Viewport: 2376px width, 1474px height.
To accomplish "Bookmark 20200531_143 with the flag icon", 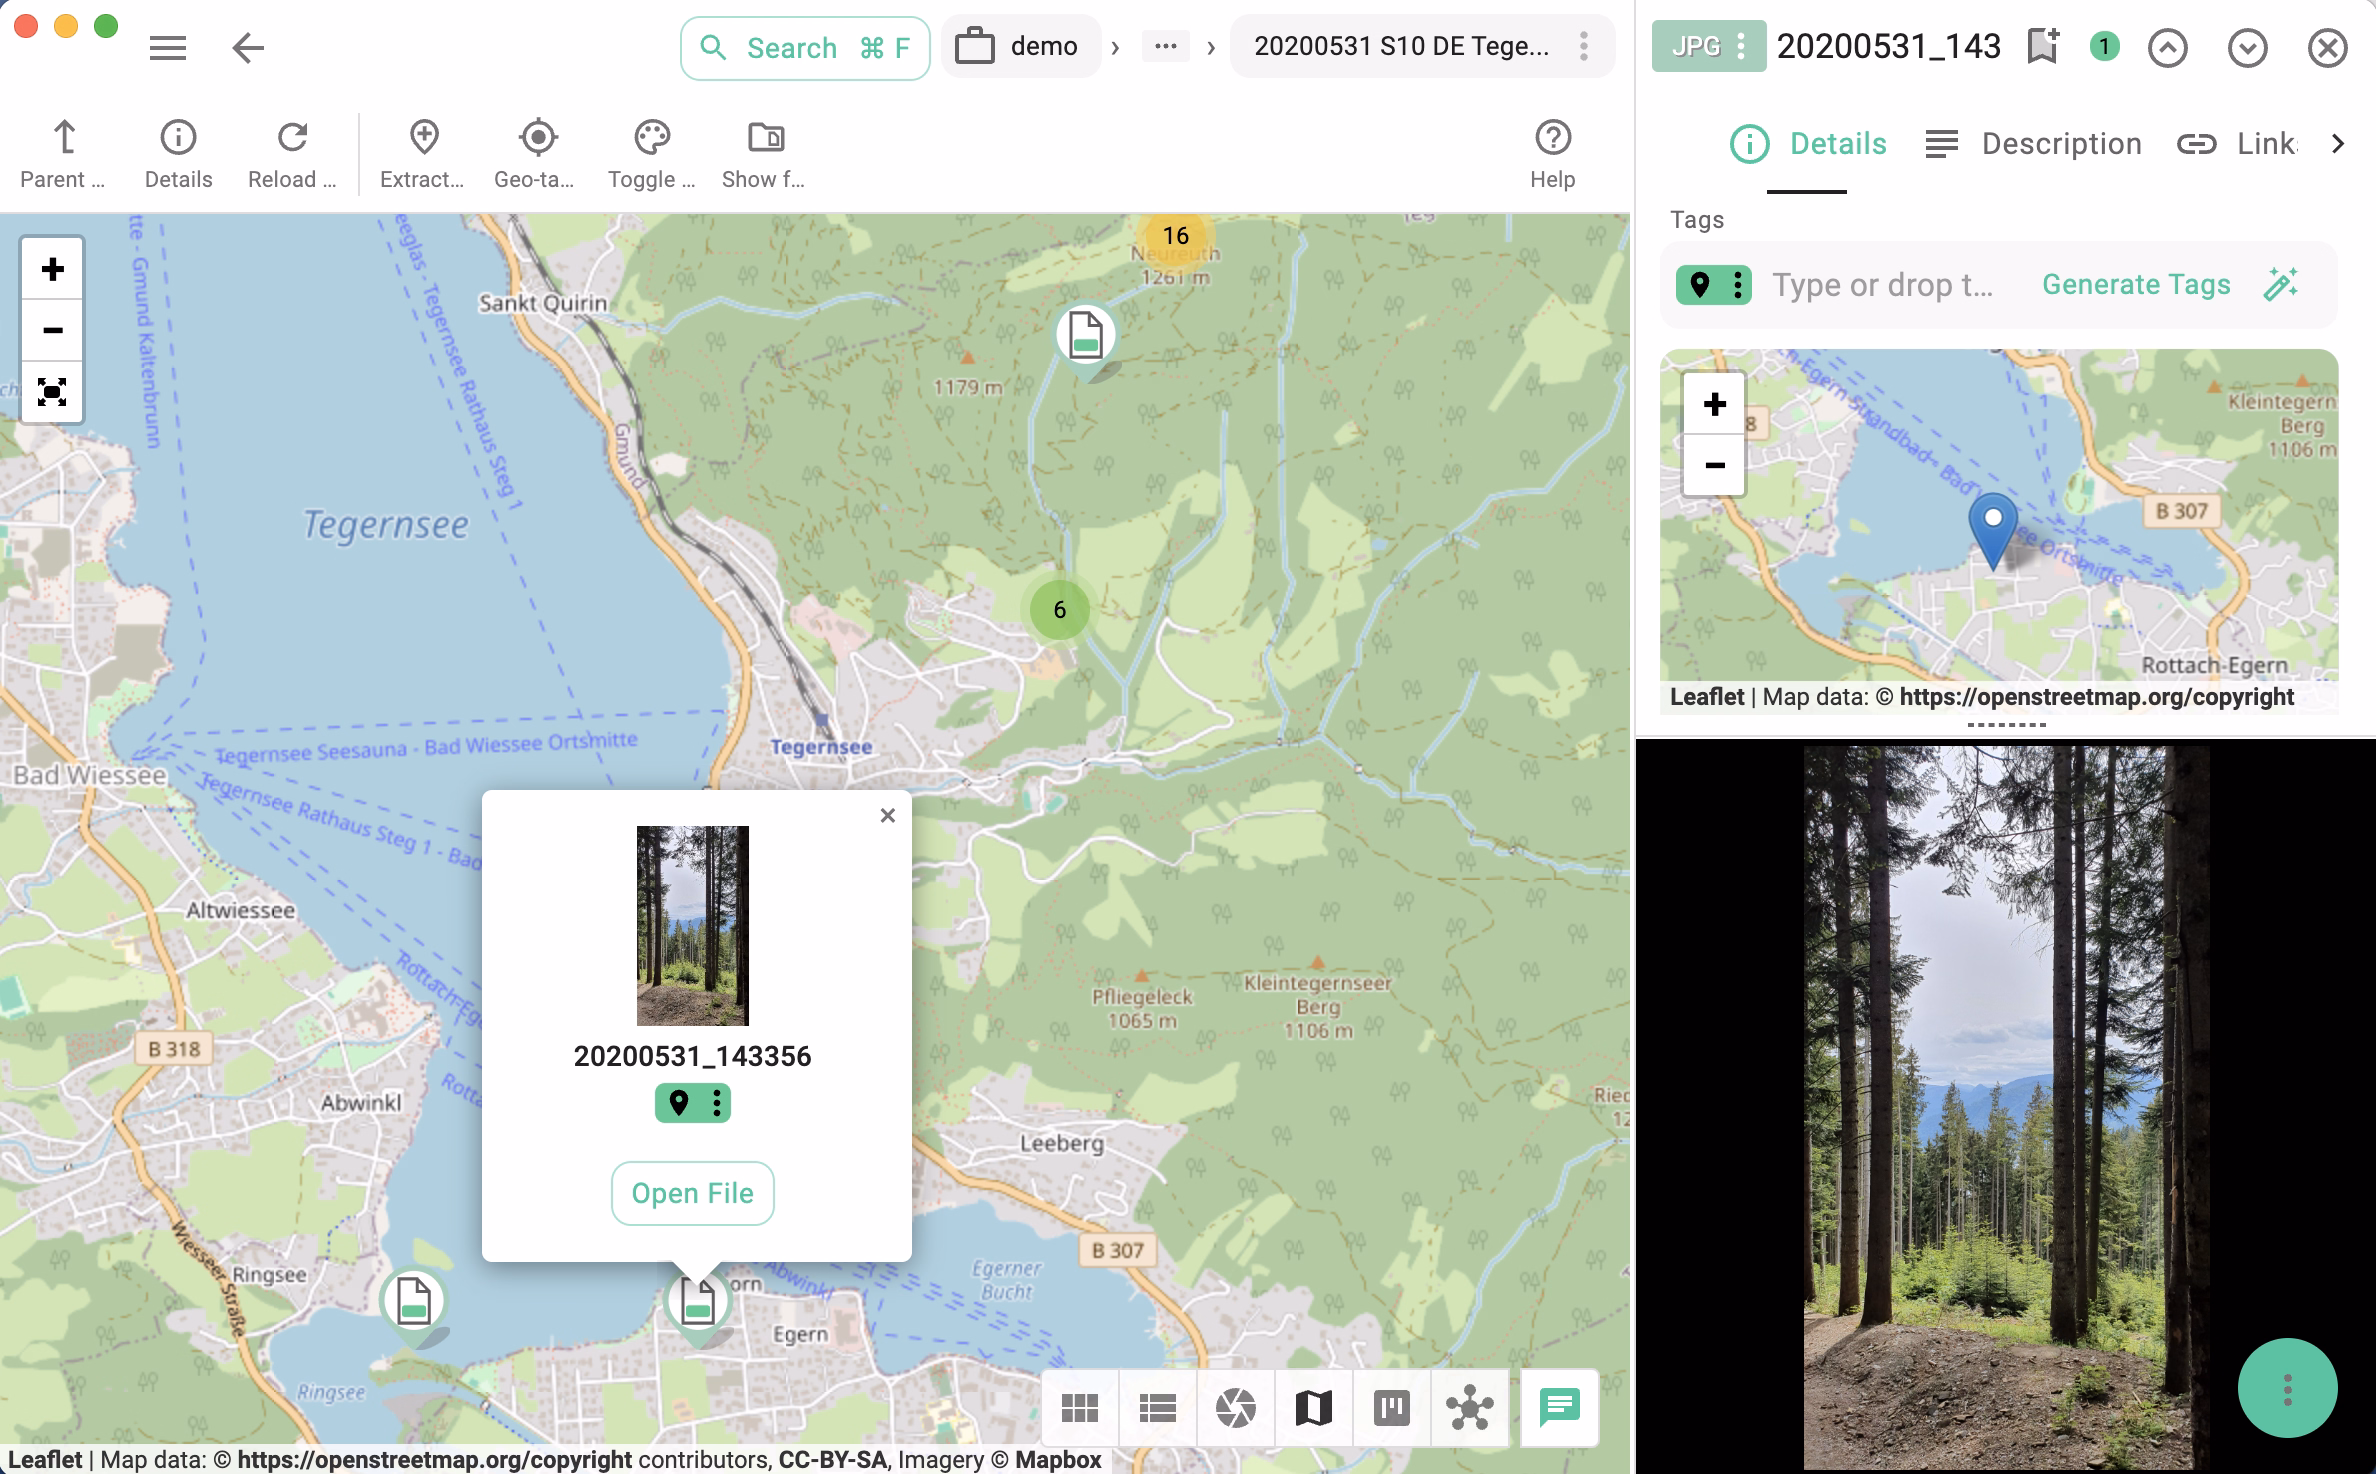I will [x=2042, y=46].
